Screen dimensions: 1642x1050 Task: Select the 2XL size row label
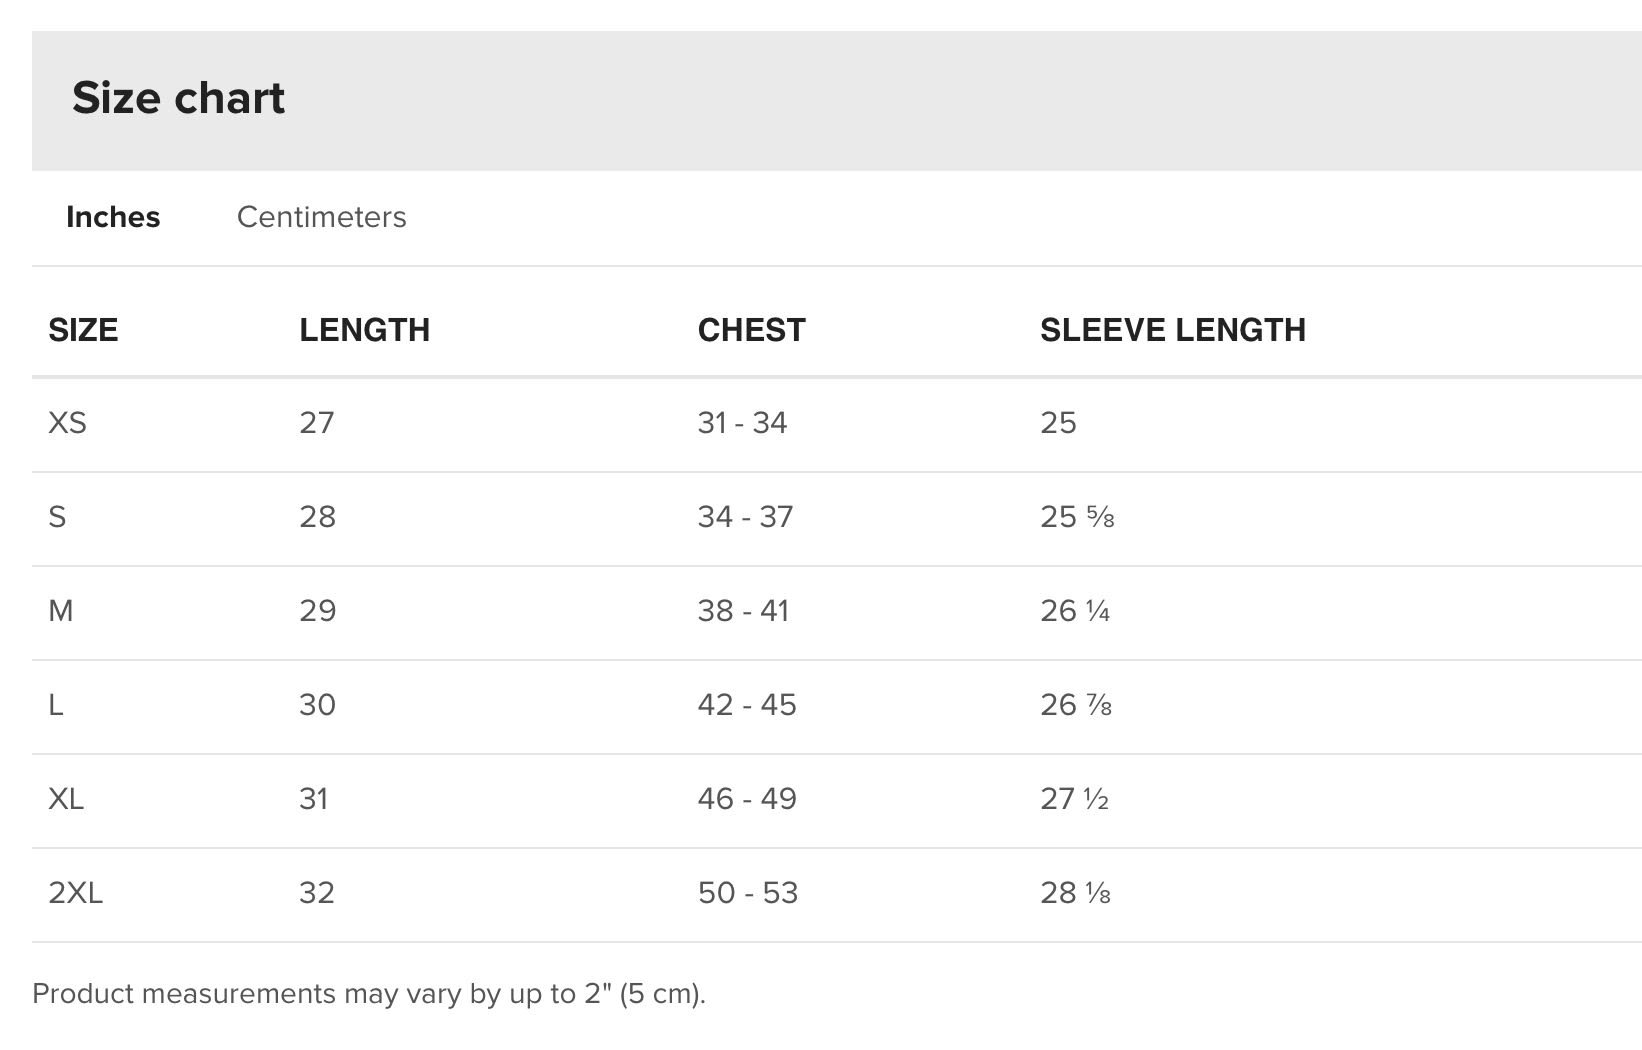tap(75, 893)
